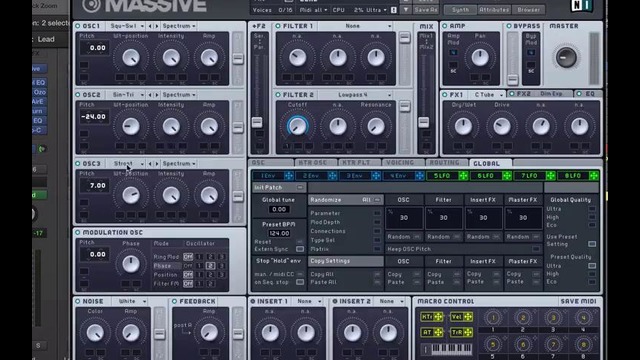The height and width of the screenshot is (360, 640).
Task: Switch to the VOICING tab
Action: (402, 162)
